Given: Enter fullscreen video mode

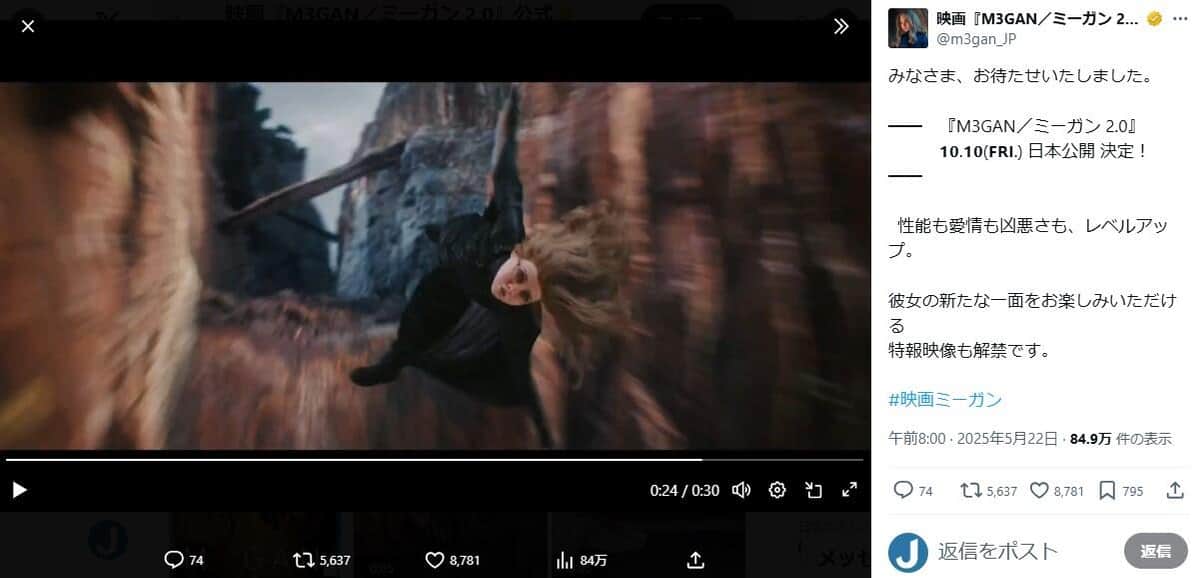Looking at the screenshot, I should [849, 490].
